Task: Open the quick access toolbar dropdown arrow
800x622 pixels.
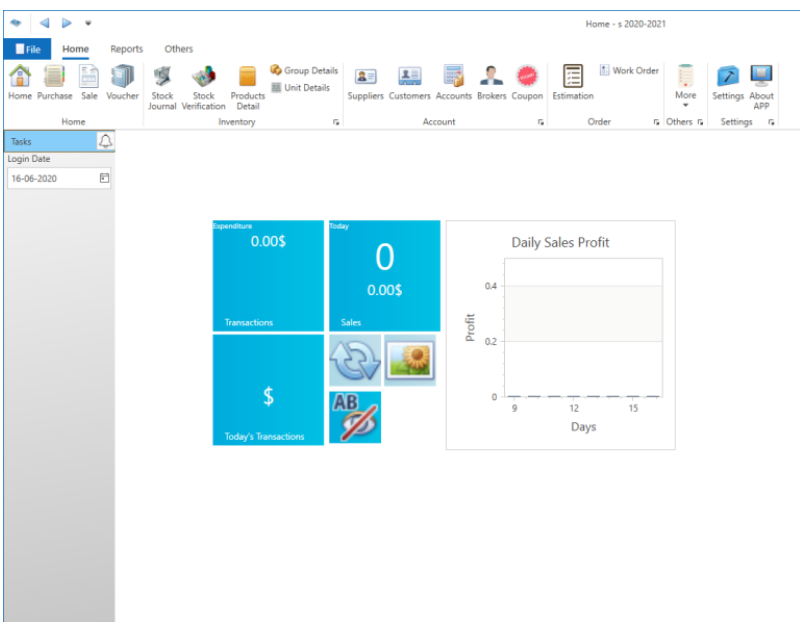Action: (x=88, y=22)
